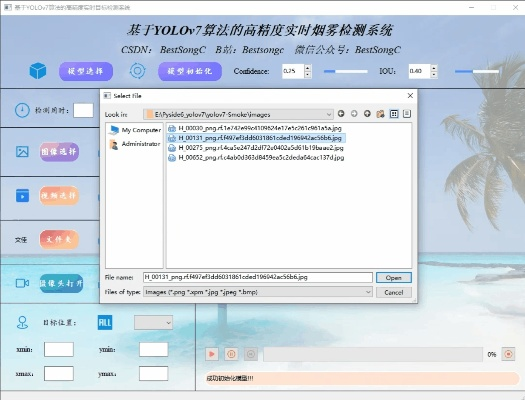This screenshot has width=525, height=400.
Task: Click Cancel in file dialog
Action: (x=394, y=292)
